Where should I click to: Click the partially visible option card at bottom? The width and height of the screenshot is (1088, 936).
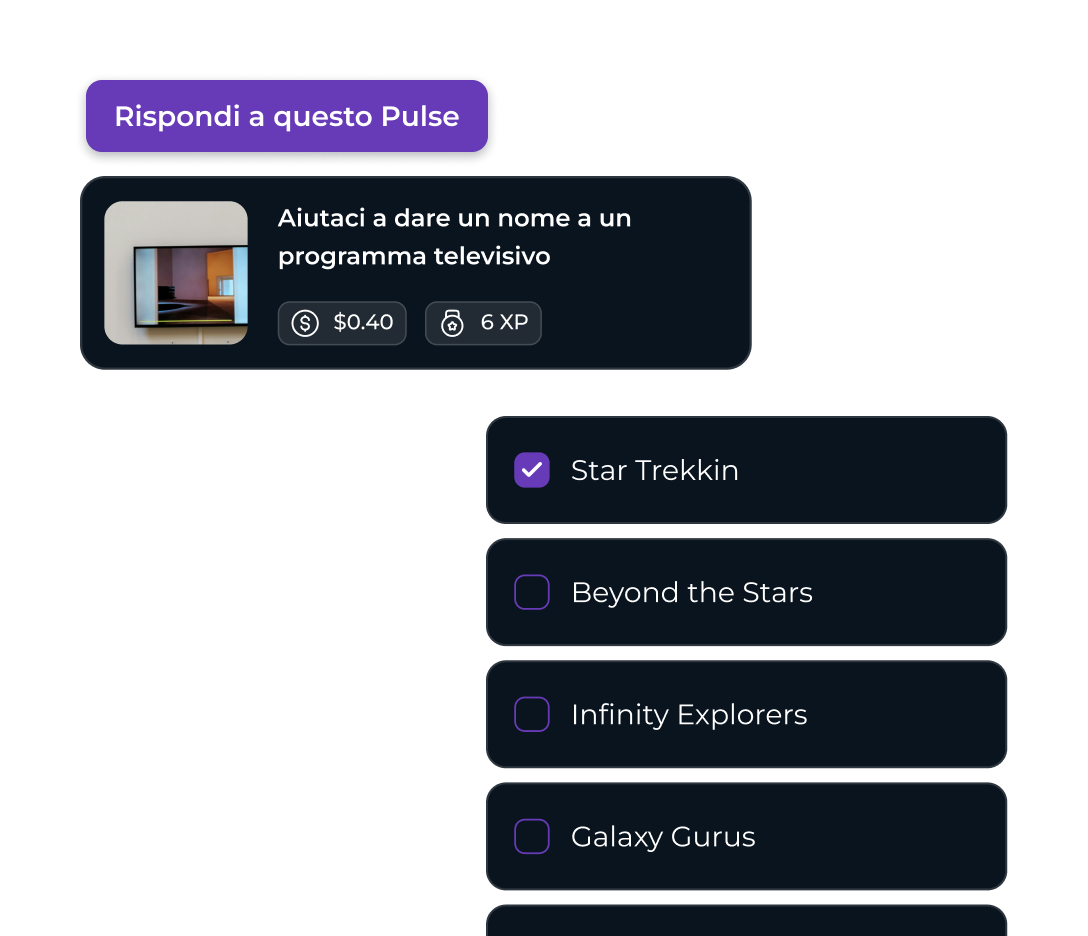[747, 921]
